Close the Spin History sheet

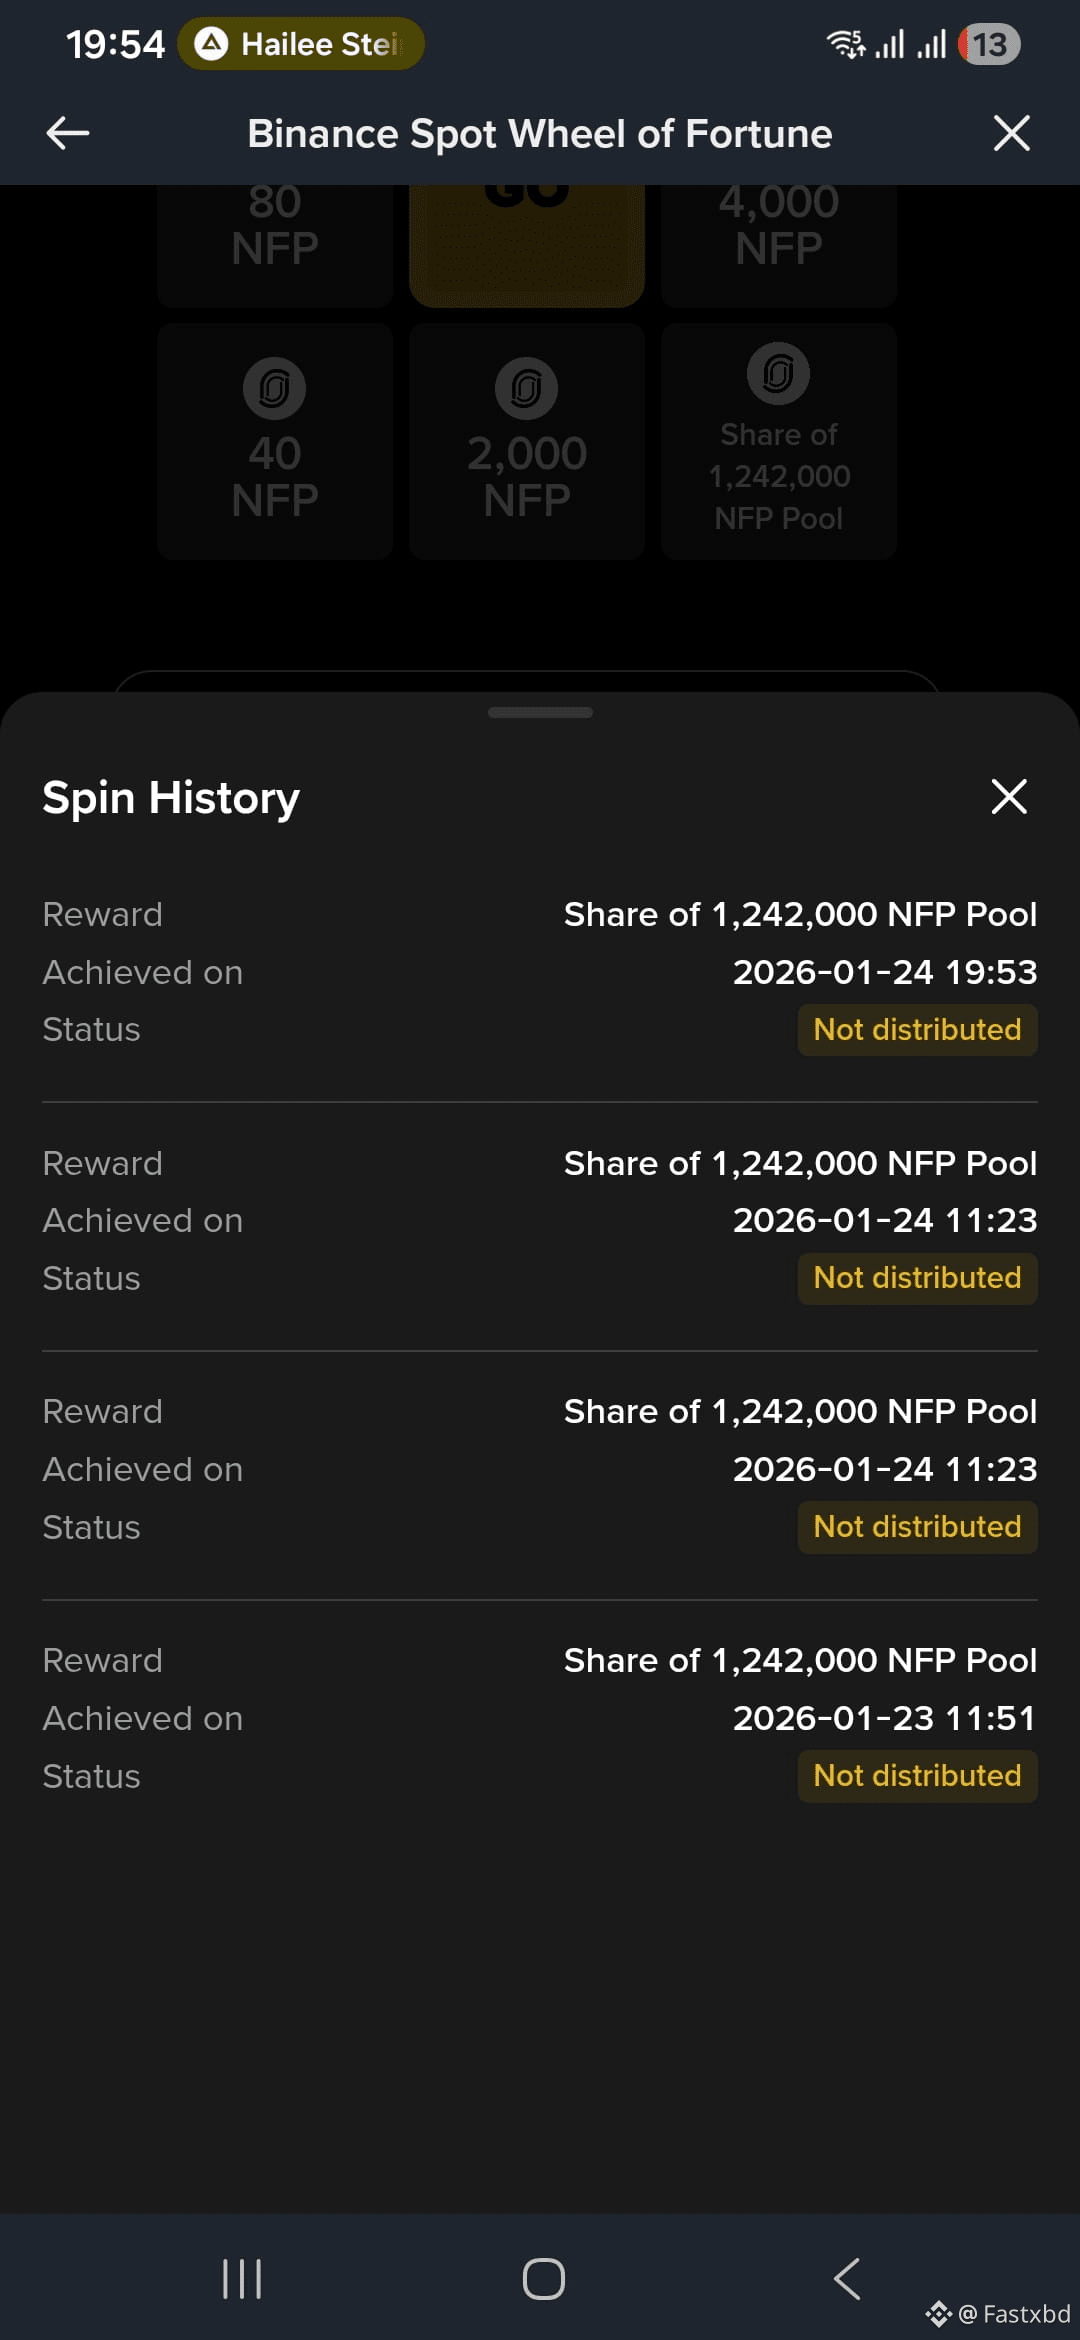point(1009,797)
